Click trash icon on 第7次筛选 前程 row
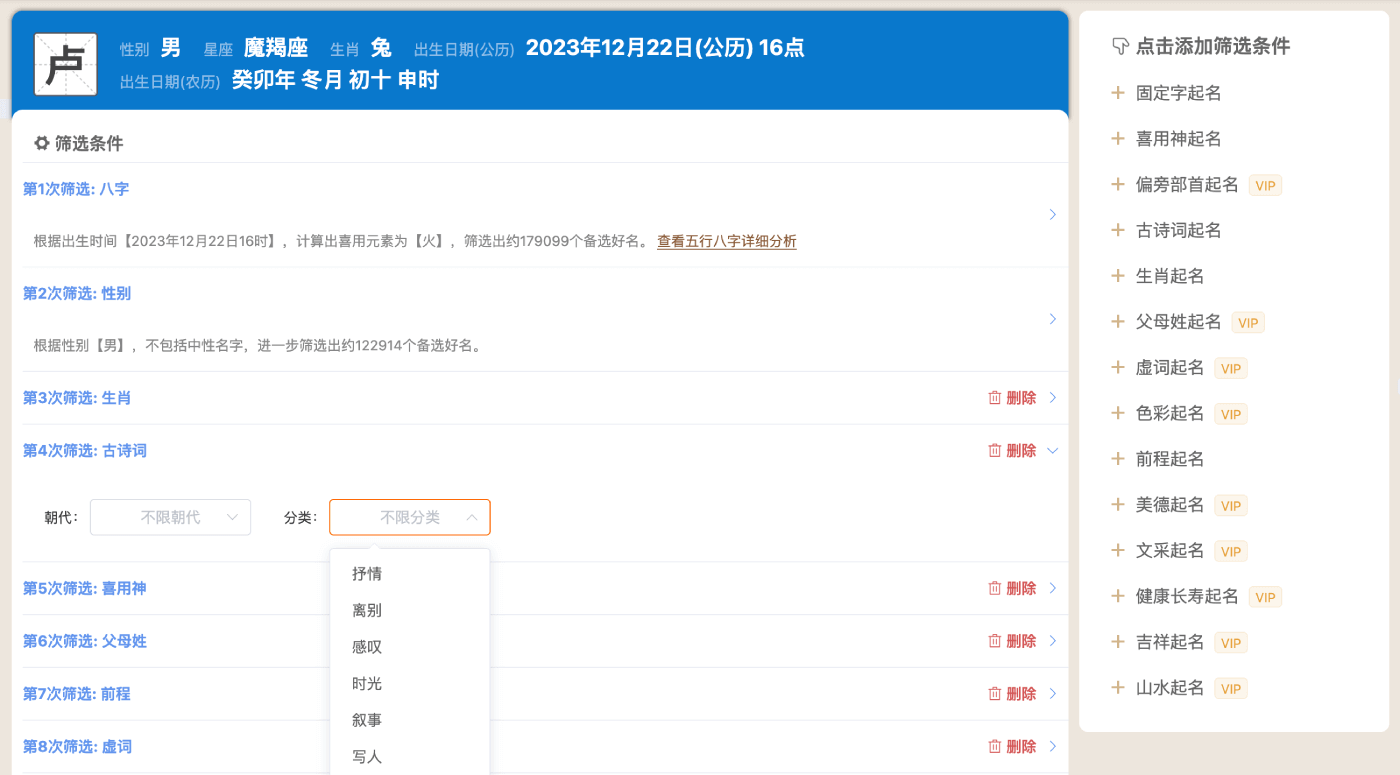This screenshot has height=775, width=1400. click(x=995, y=694)
